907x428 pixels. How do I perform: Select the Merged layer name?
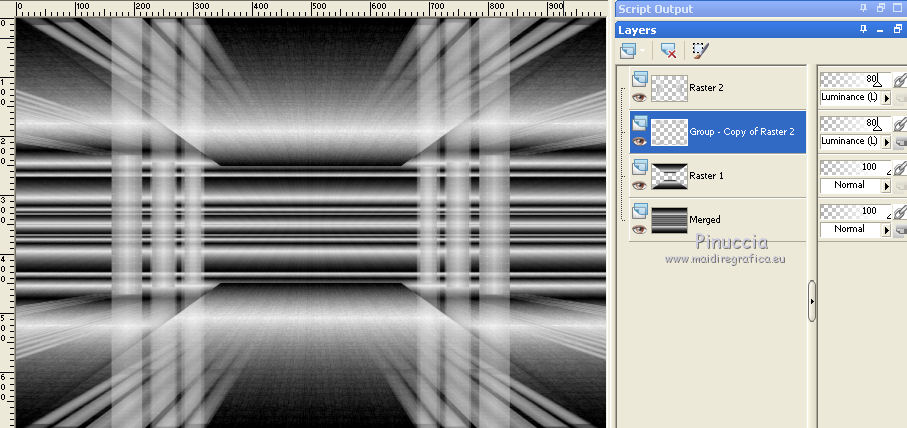point(705,220)
